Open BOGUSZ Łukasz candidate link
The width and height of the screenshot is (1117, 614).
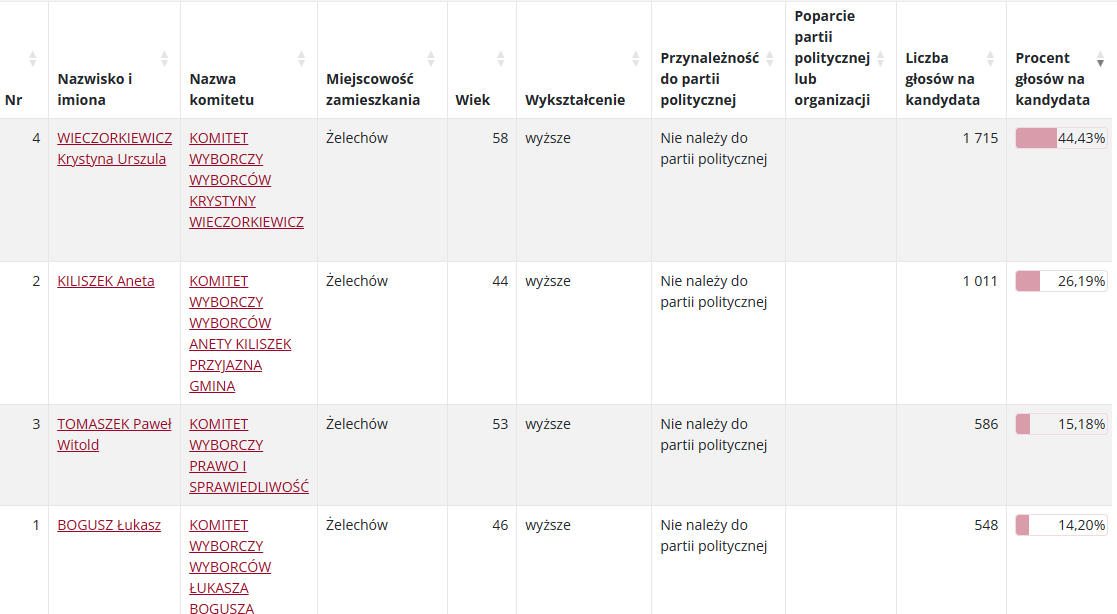[109, 525]
